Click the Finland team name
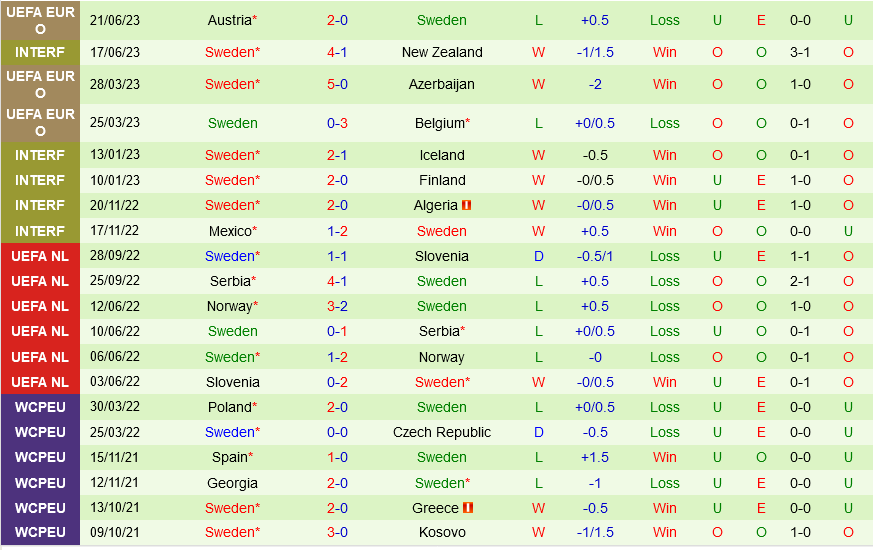873x550 pixels. pos(442,180)
